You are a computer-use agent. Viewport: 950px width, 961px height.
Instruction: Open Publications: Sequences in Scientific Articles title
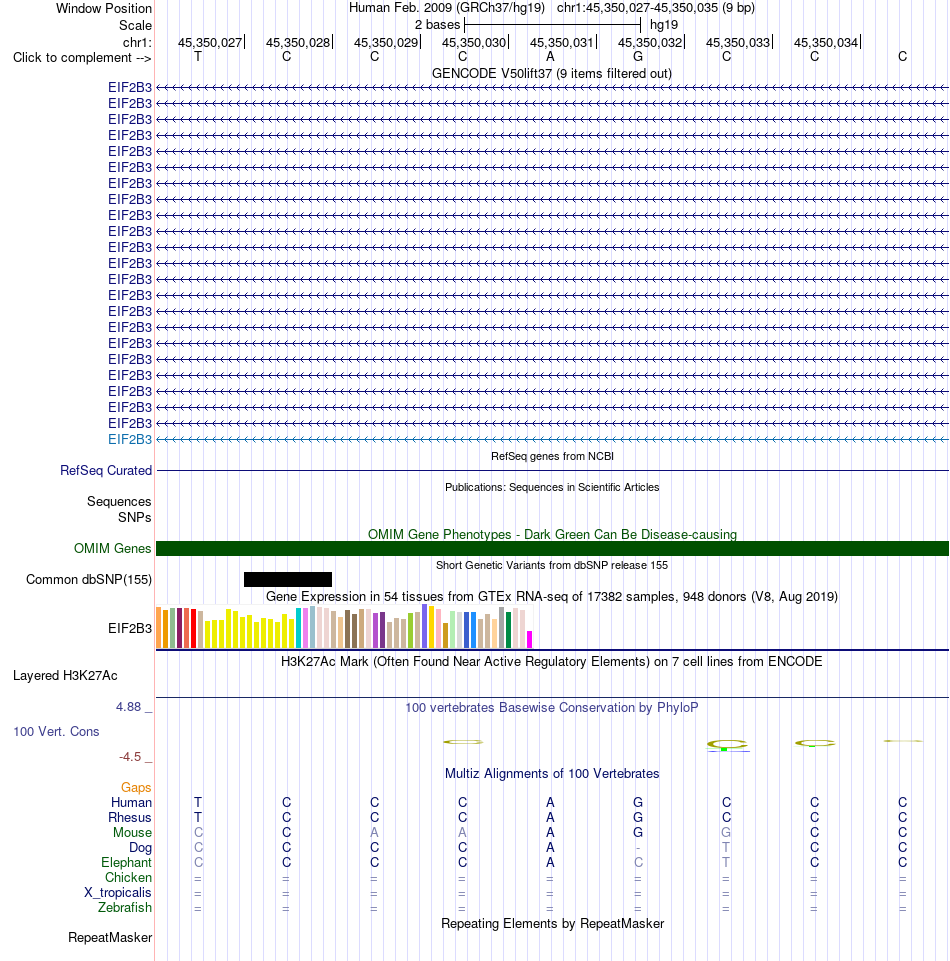click(552, 487)
